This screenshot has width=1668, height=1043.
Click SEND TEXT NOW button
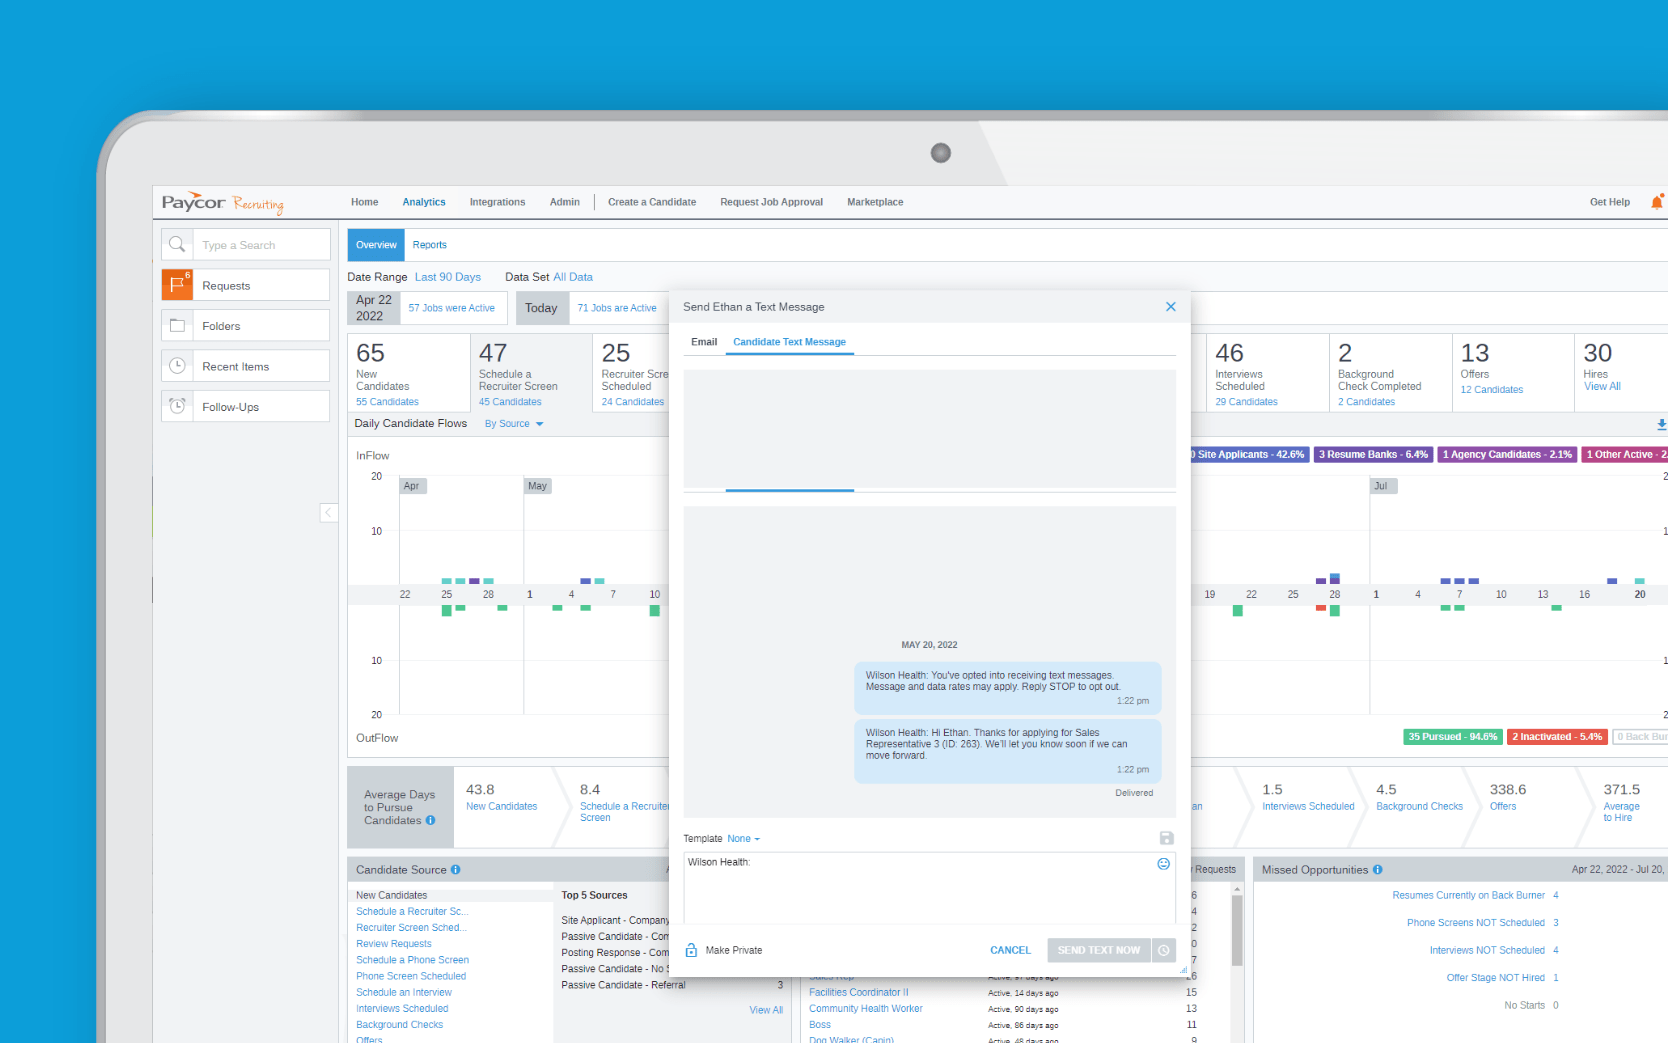[1099, 950]
